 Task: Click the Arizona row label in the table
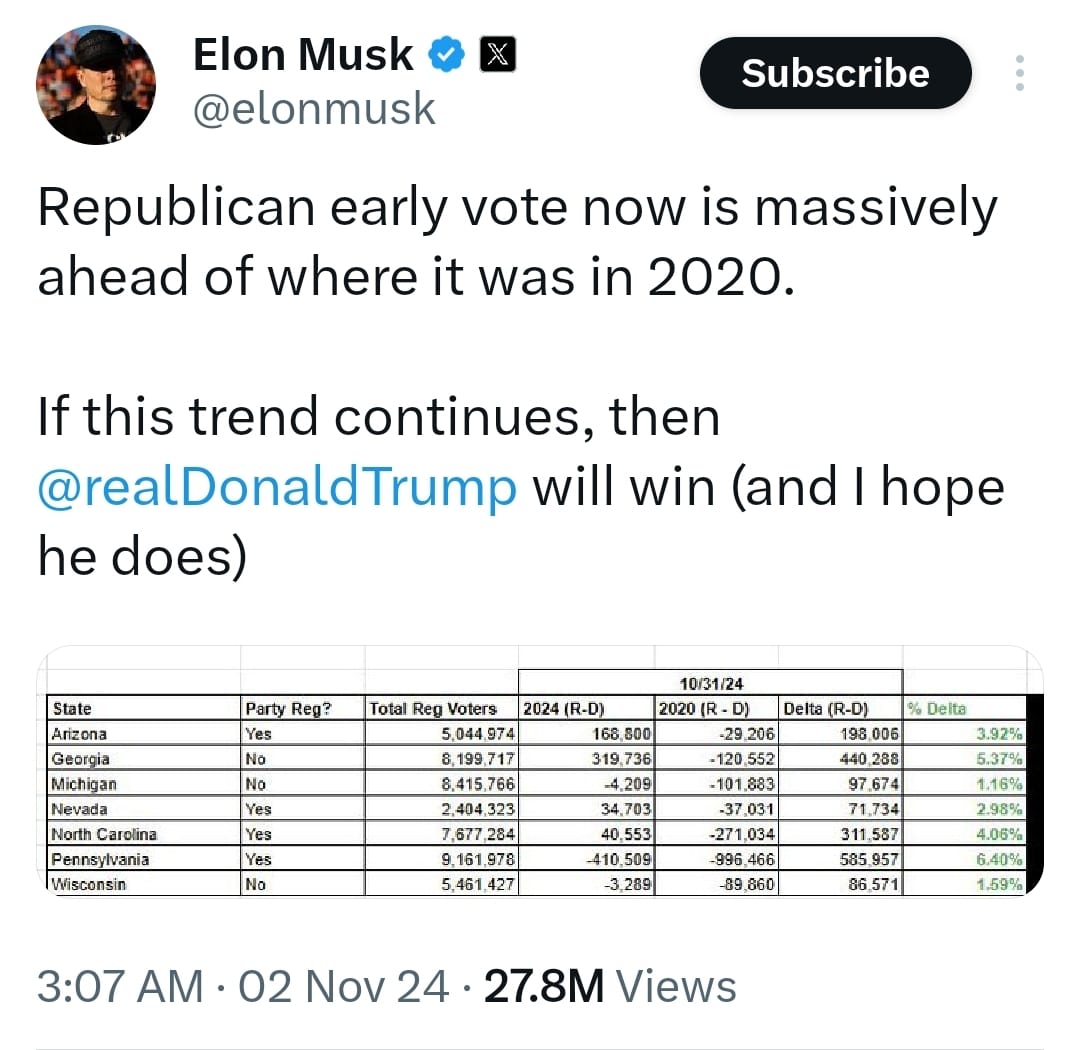coord(79,733)
